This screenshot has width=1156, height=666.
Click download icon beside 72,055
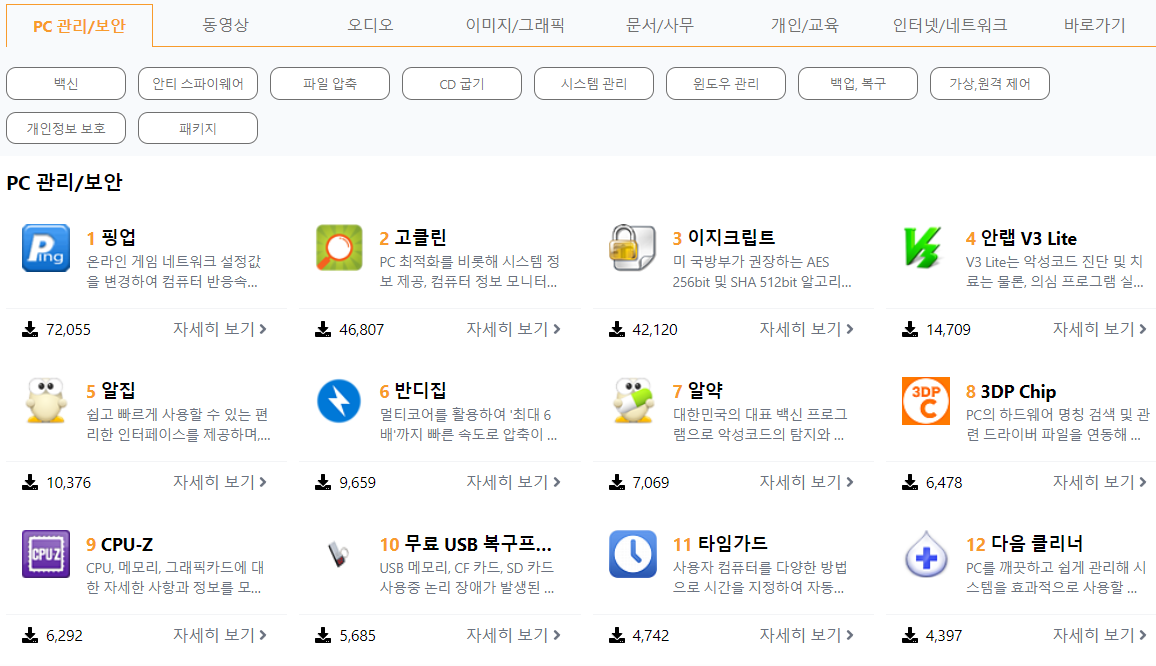[30, 330]
